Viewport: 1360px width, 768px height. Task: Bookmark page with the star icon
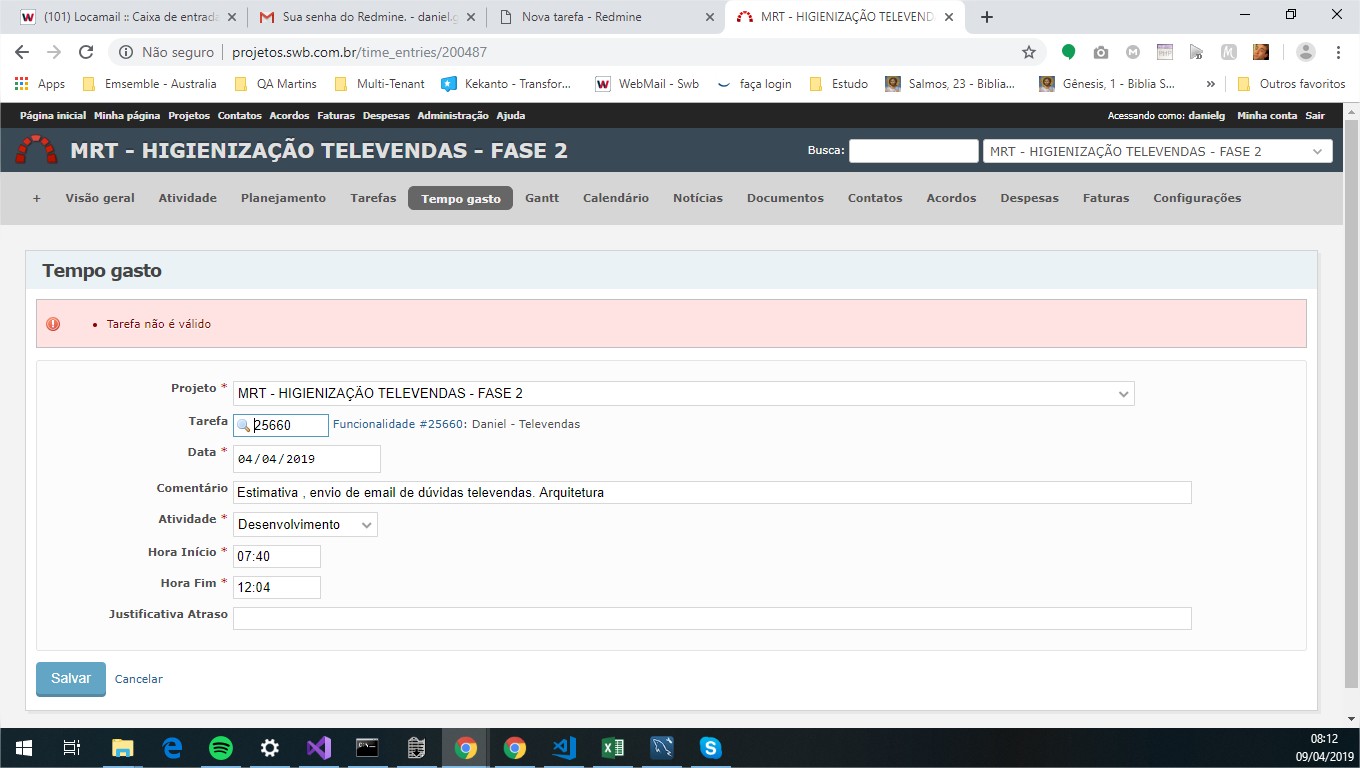(x=1028, y=52)
